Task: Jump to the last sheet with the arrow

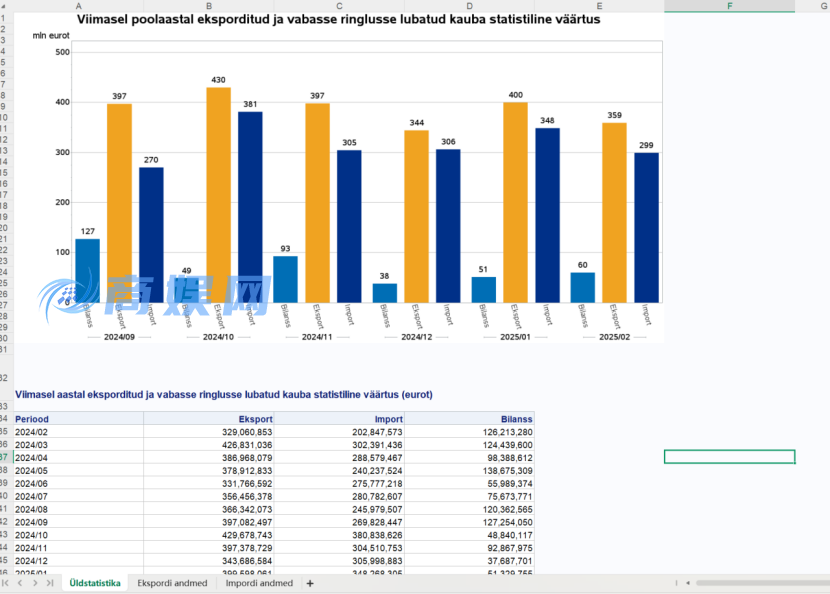Action: [49, 583]
